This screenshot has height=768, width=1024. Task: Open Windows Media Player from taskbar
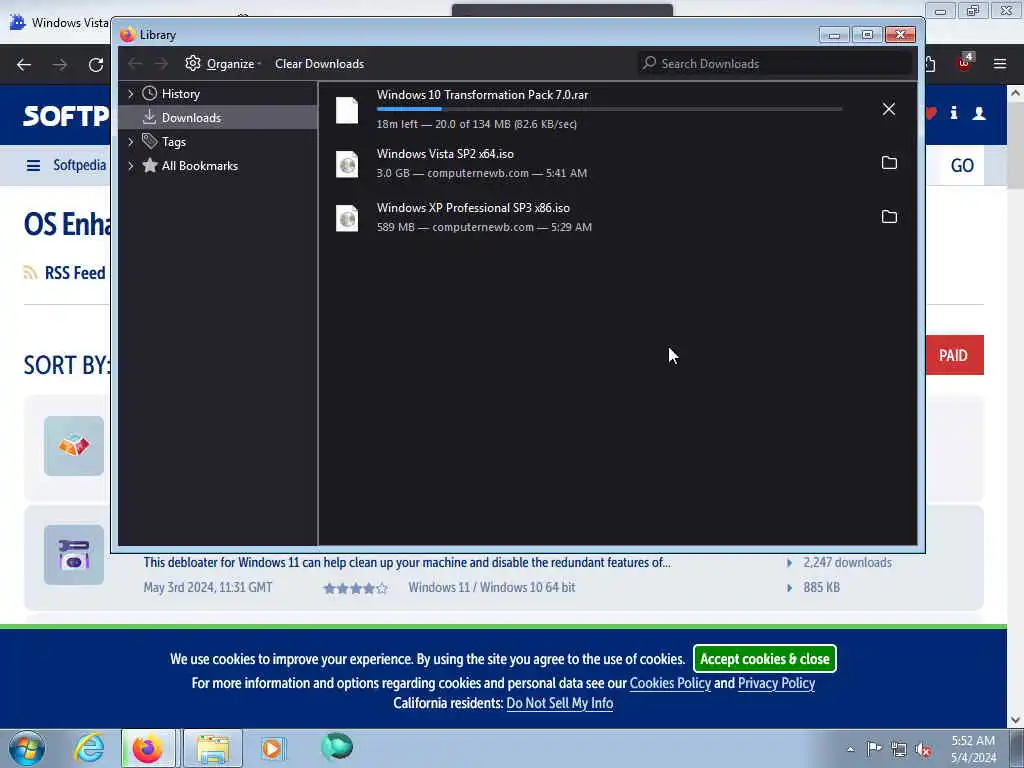point(272,748)
